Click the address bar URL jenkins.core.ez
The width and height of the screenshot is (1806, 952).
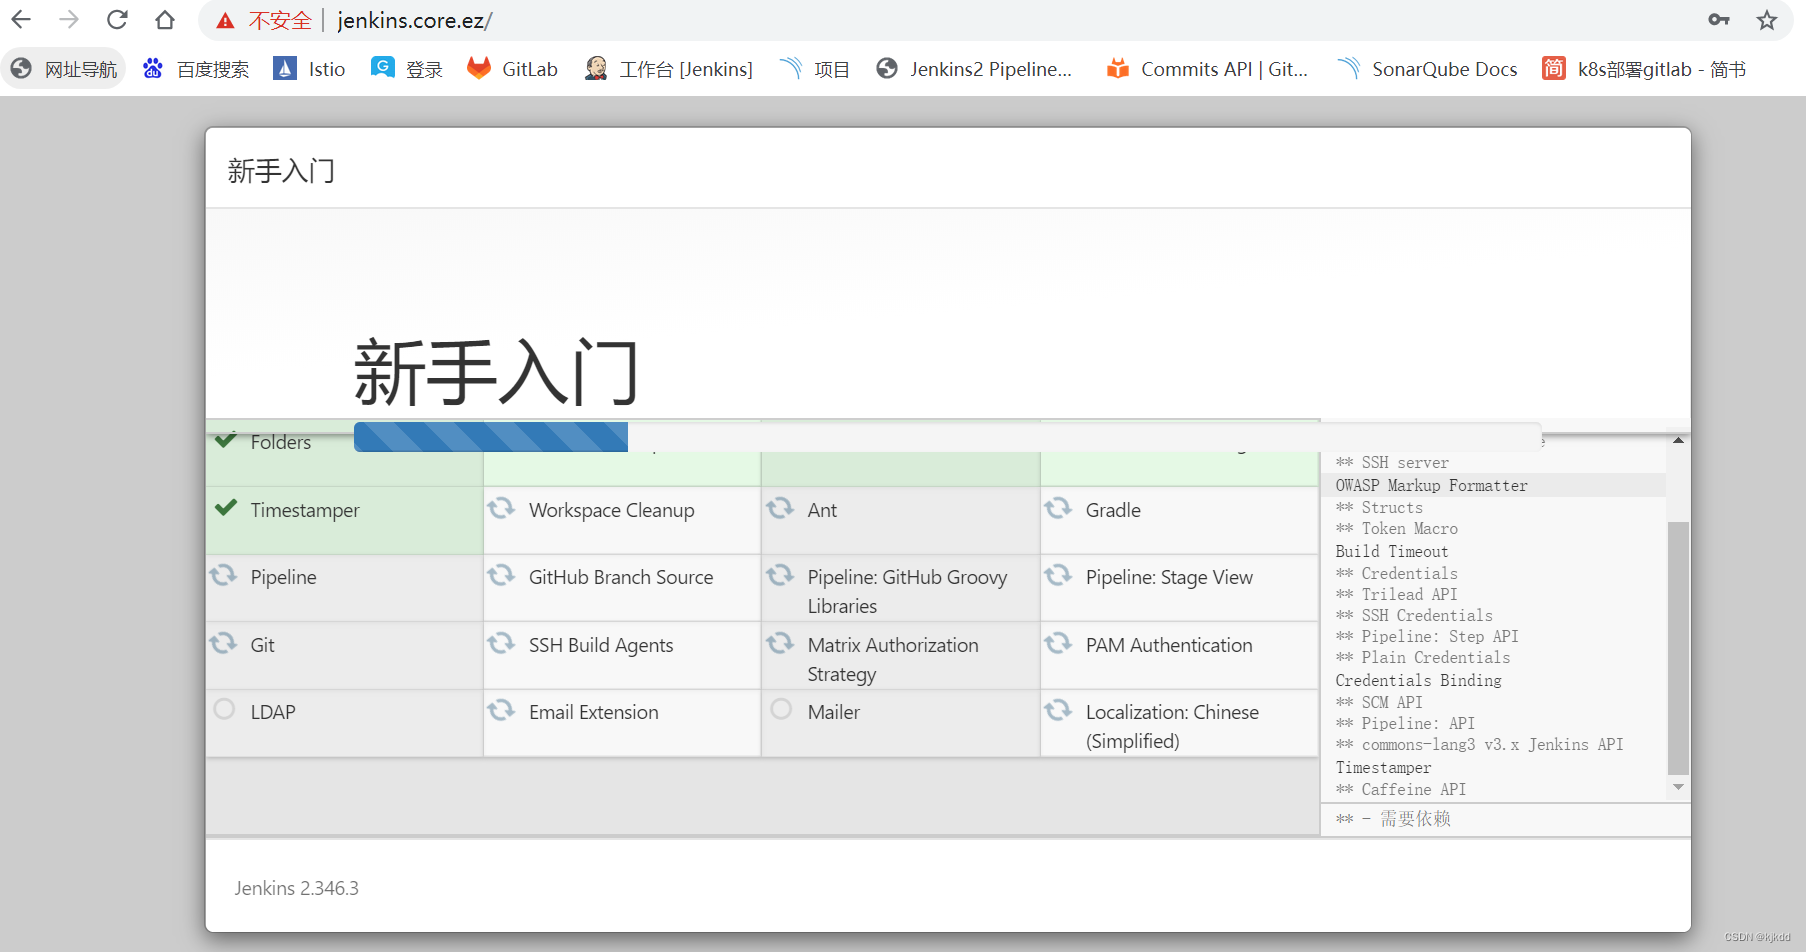click(x=415, y=21)
